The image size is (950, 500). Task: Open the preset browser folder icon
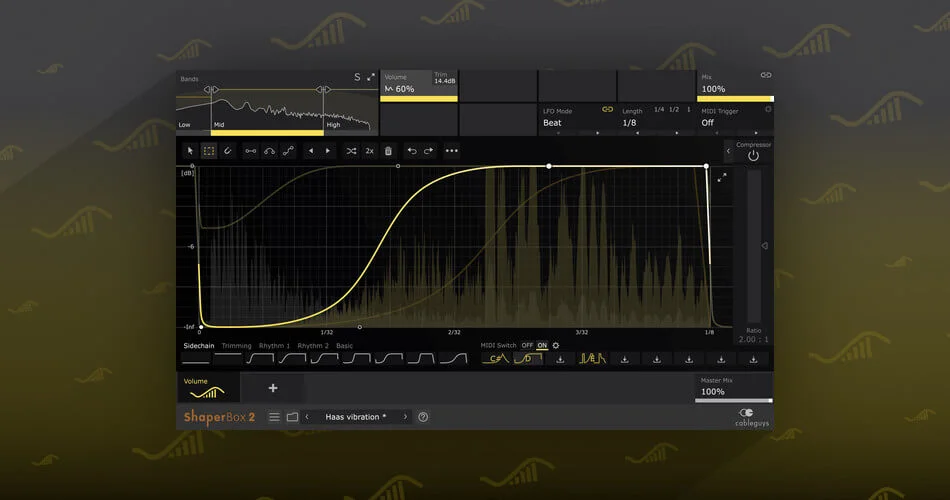(x=292, y=417)
